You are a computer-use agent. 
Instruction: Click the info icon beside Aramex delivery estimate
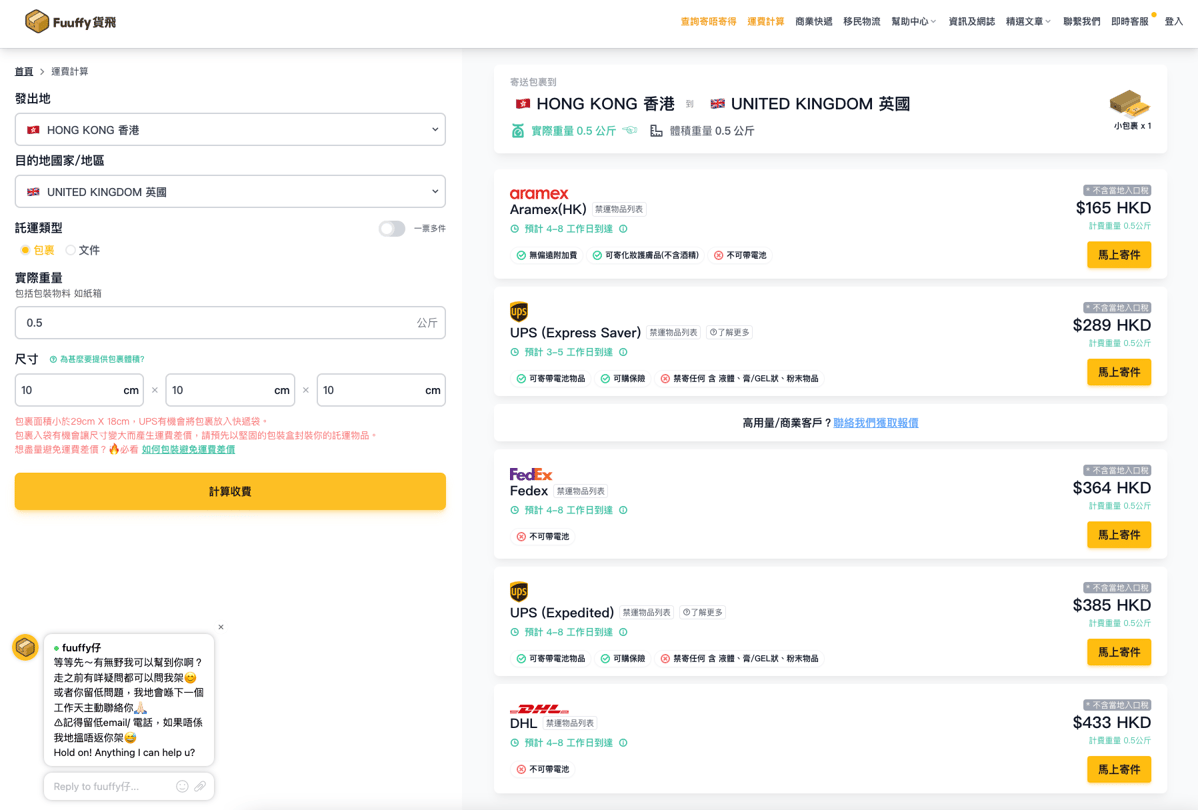623,229
